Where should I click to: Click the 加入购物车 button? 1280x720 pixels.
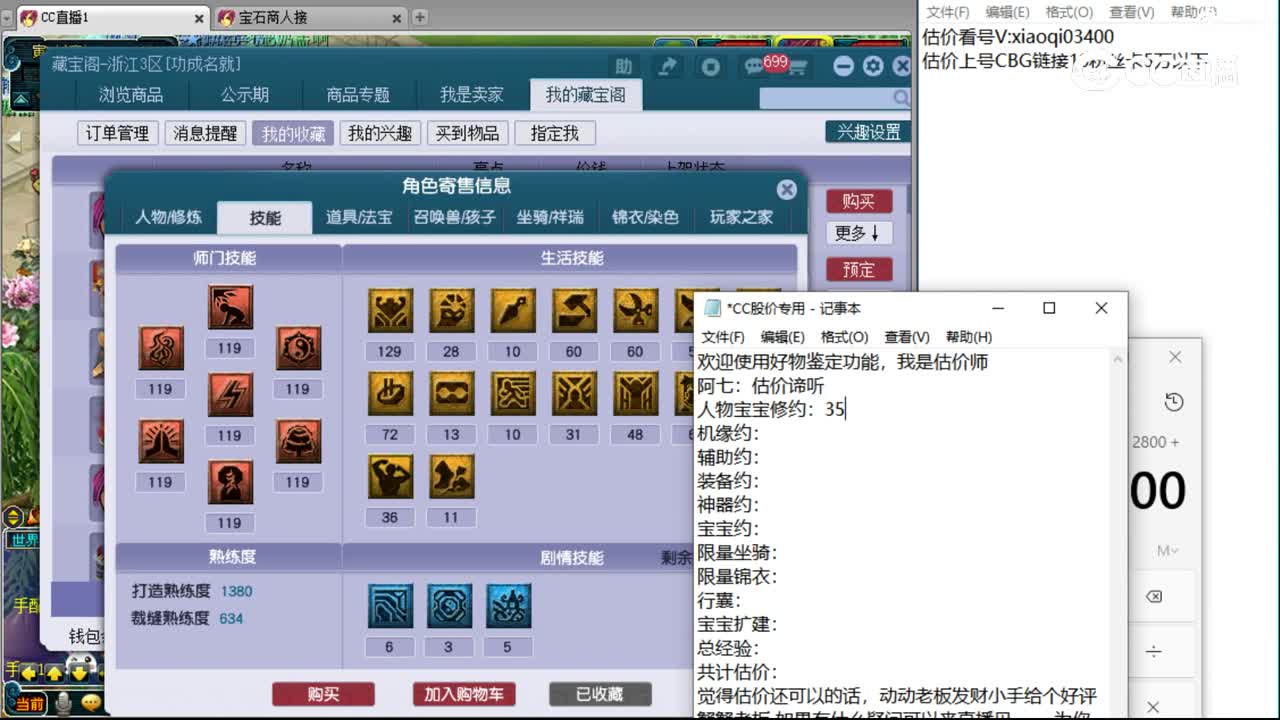coord(464,693)
